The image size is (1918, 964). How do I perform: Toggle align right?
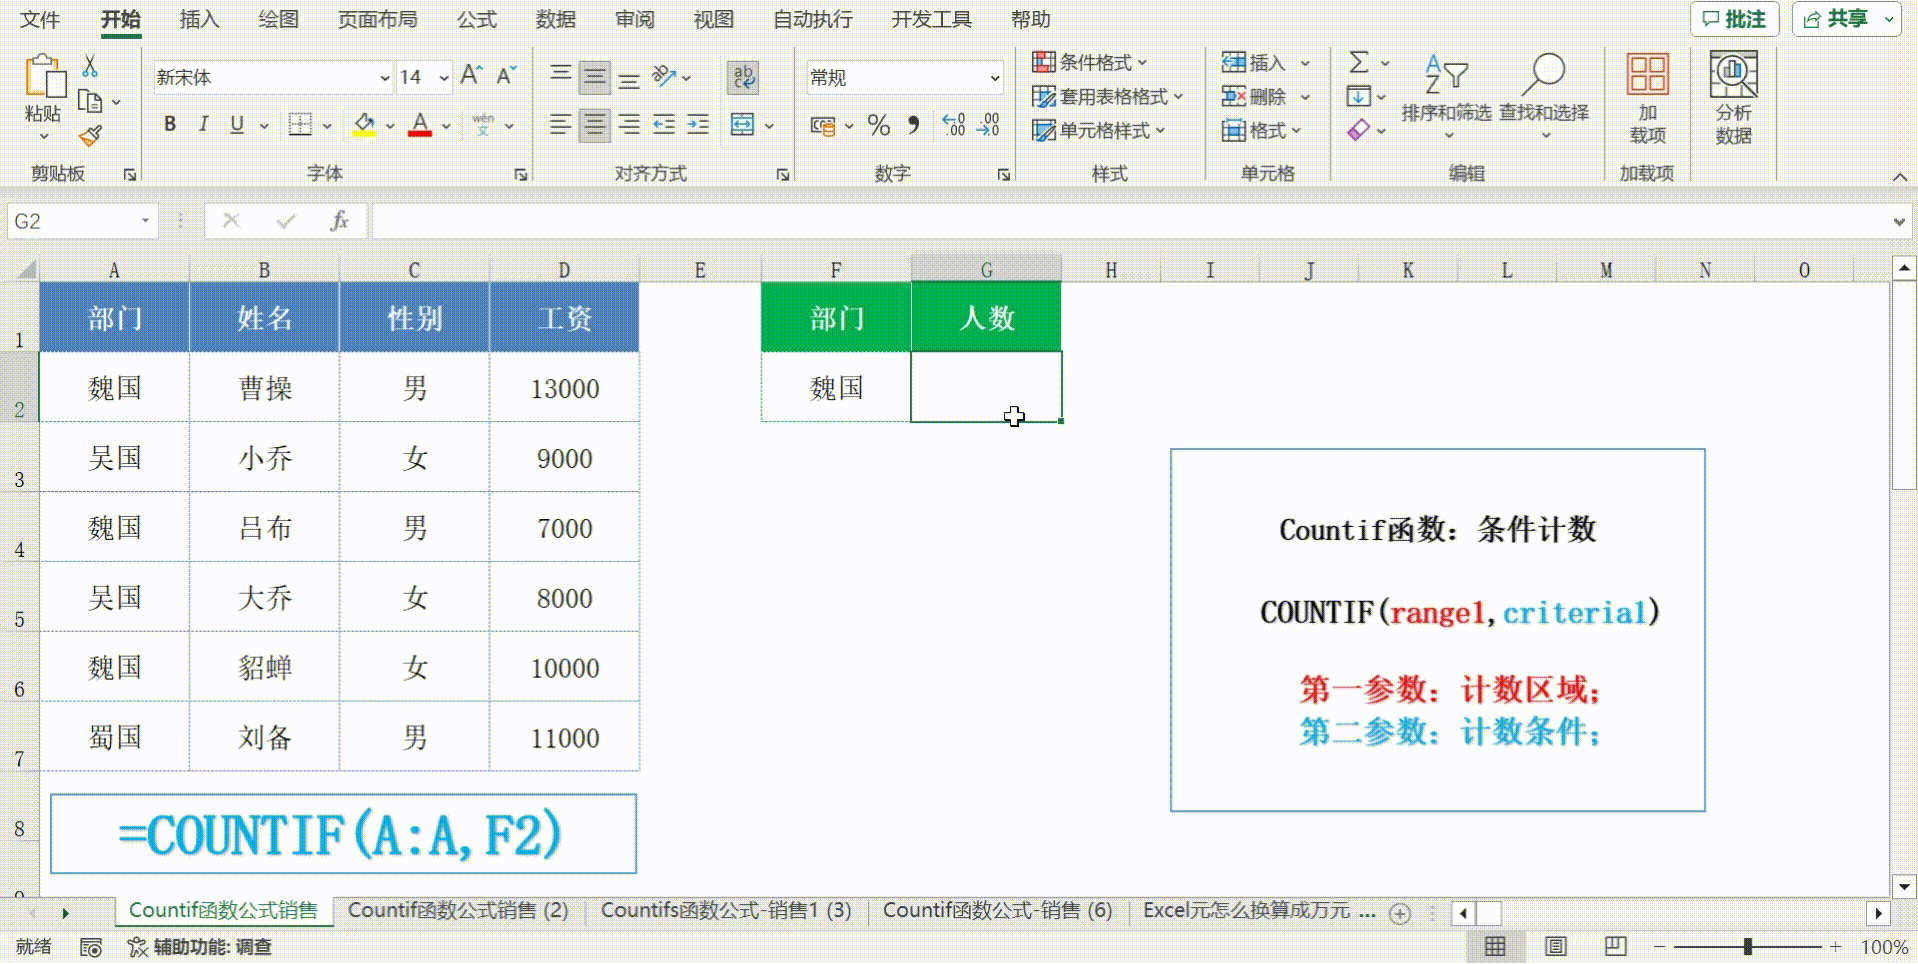(629, 125)
